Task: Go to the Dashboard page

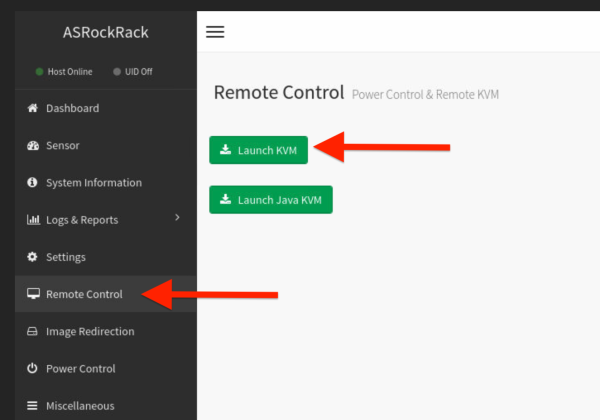Action: [72, 108]
